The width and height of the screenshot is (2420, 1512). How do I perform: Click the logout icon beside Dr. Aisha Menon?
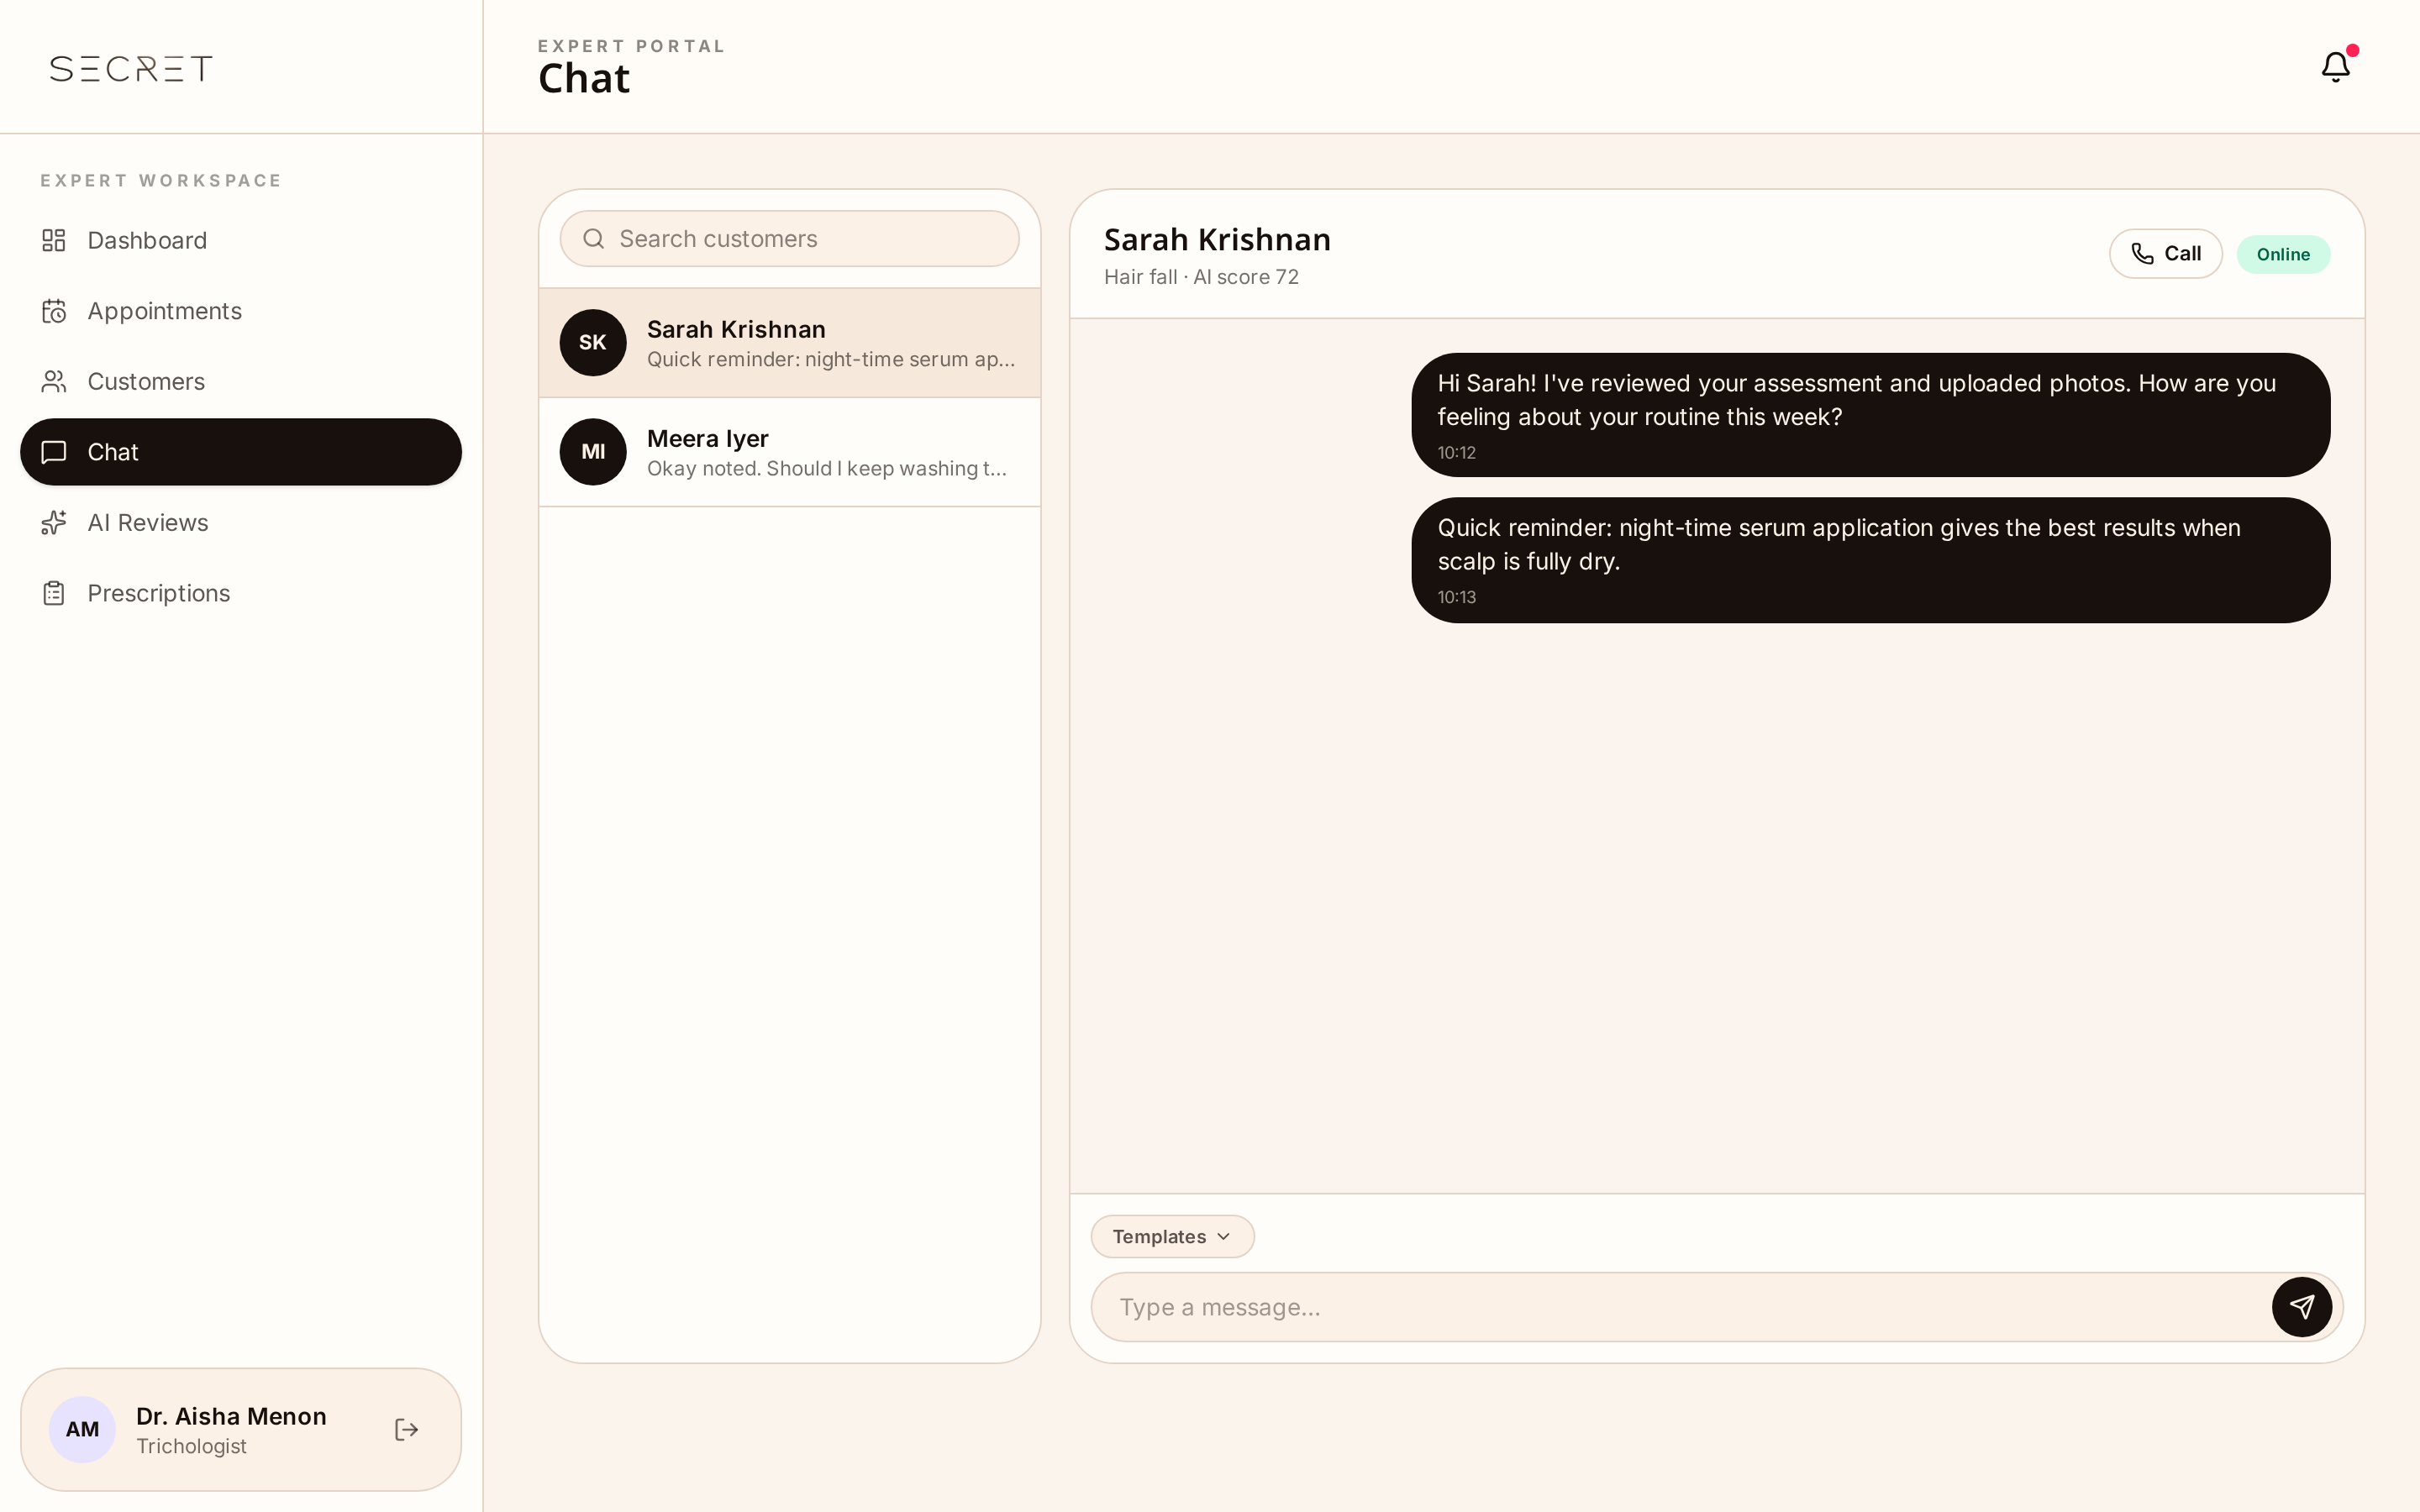tap(406, 1429)
